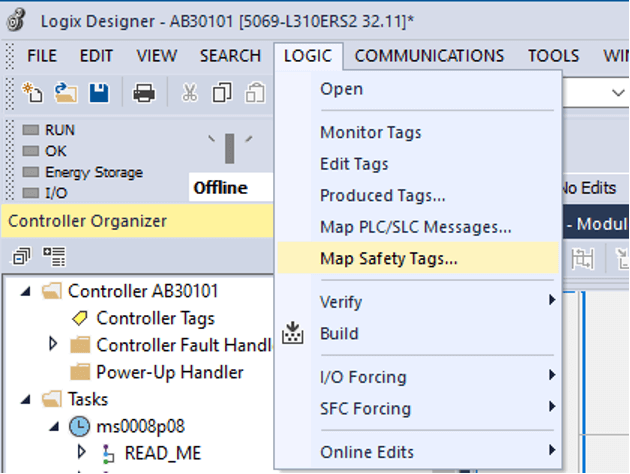Collapse the Tasks tree node

click(x=26, y=399)
